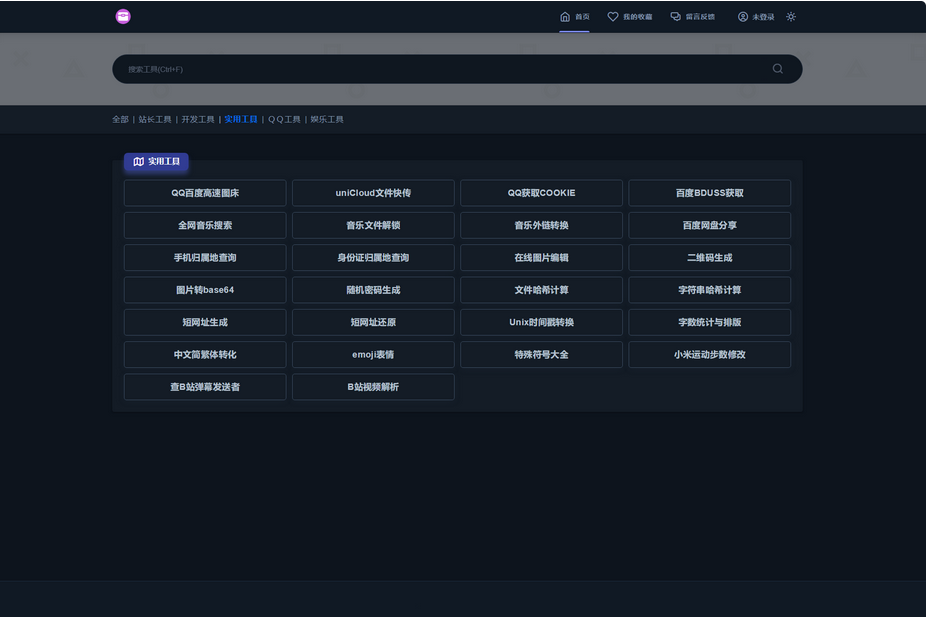Click the purple toolbox site logo
The width and height of the screenshot is (930, 617).
tap(123, 17)
